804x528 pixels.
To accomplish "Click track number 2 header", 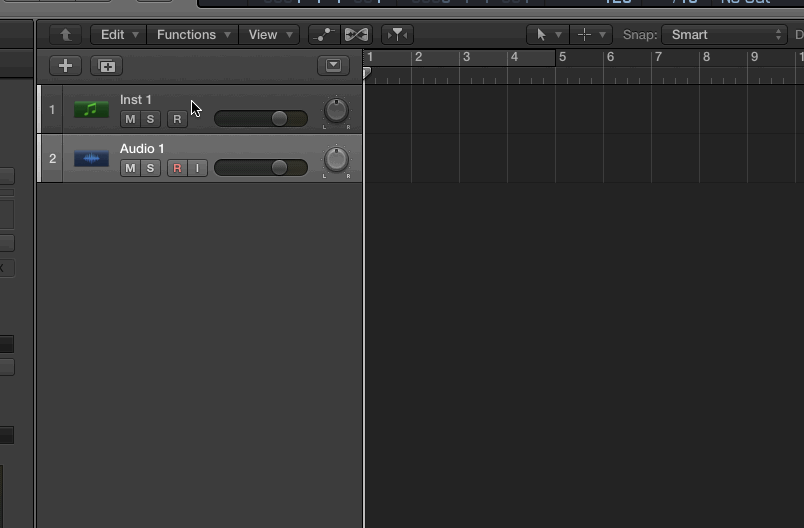I will coord(52,158).
